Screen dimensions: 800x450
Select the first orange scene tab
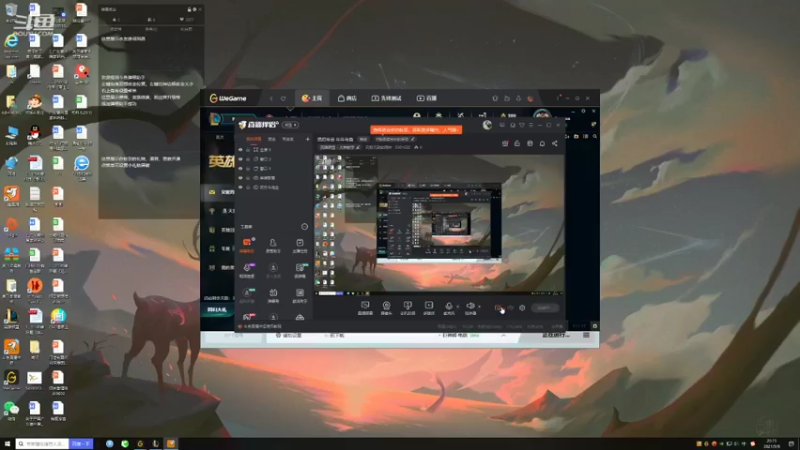(x=254, y=139)
